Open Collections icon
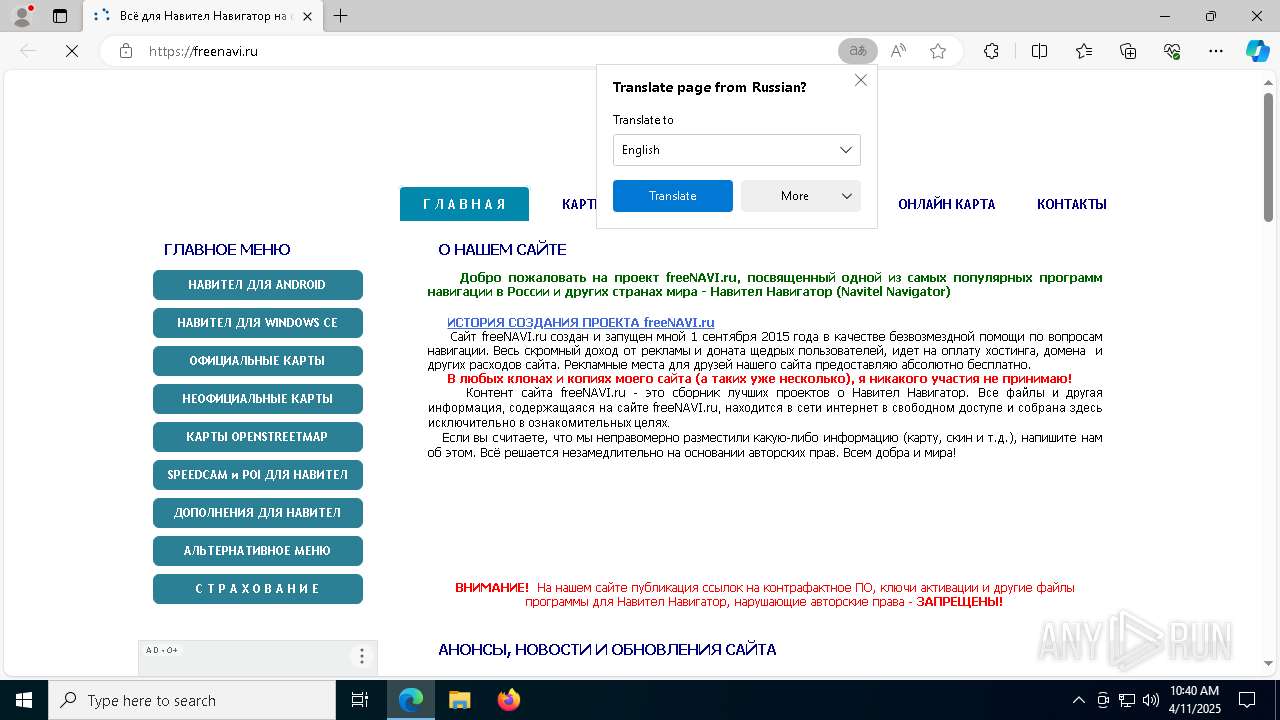Screen dimensions: 1280x720 (1128, 51)
